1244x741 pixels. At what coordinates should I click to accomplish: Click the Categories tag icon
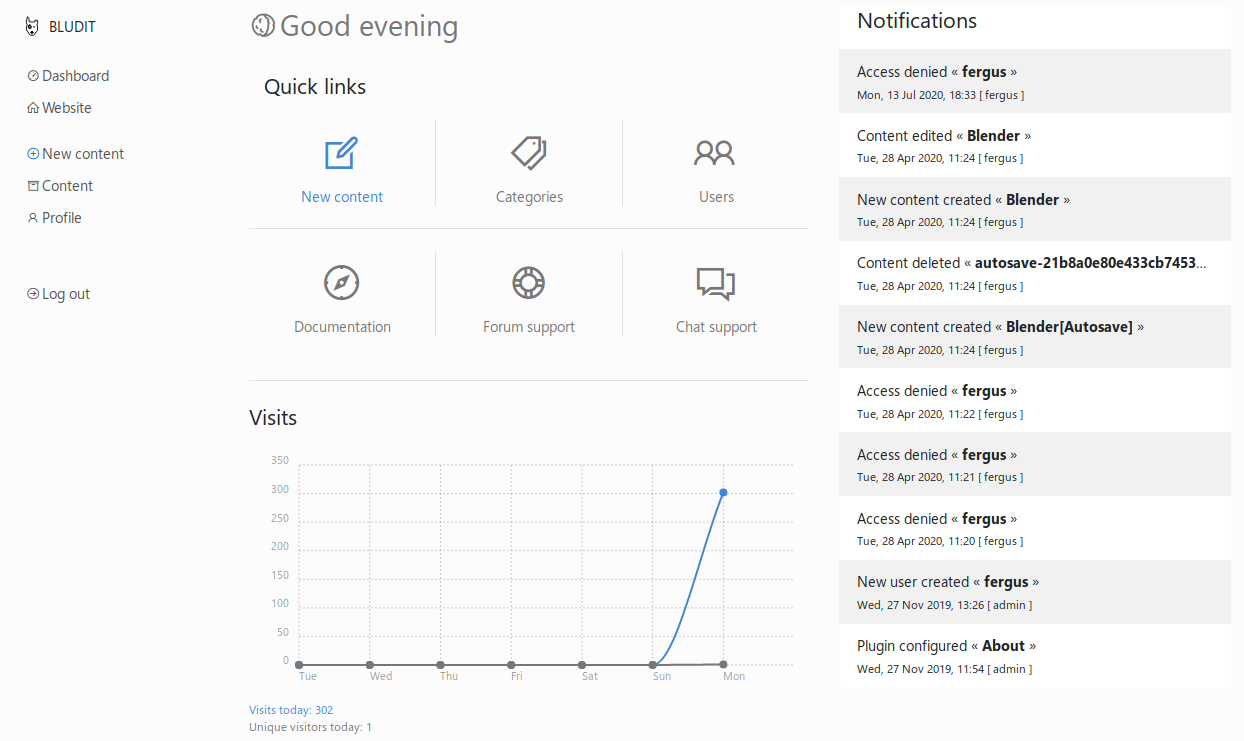pos(529,154)
